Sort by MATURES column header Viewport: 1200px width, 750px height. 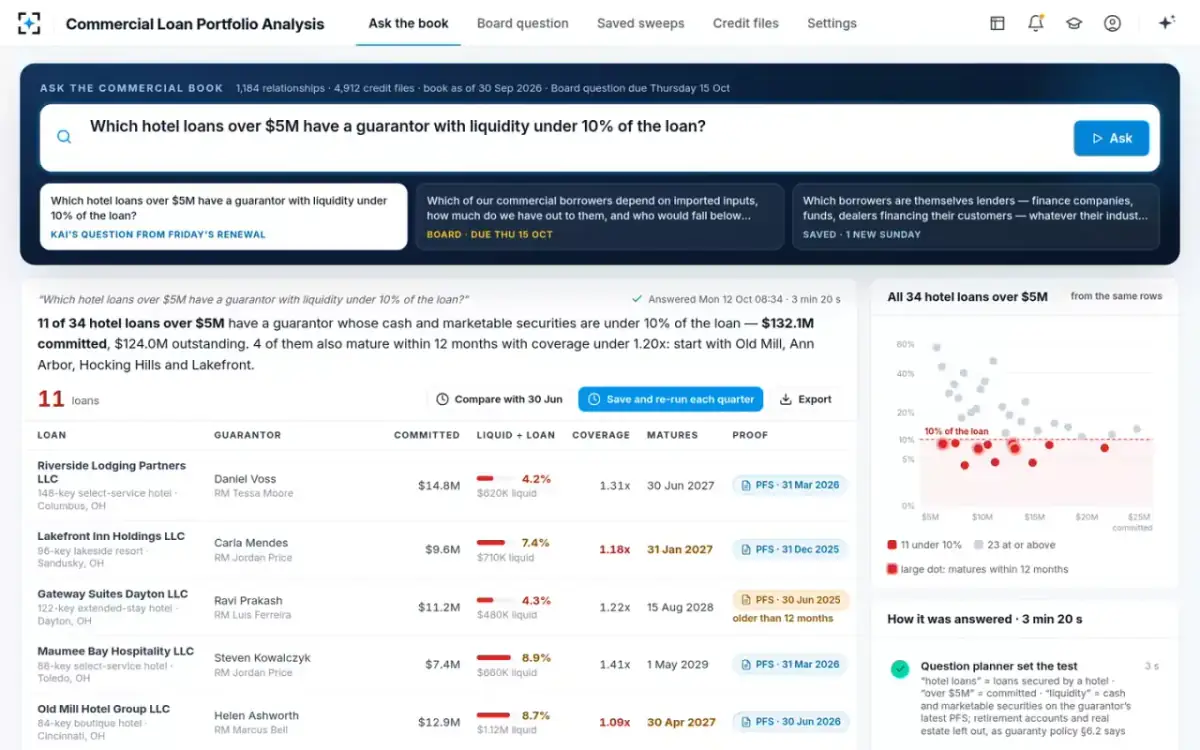[x=672, y=435]
